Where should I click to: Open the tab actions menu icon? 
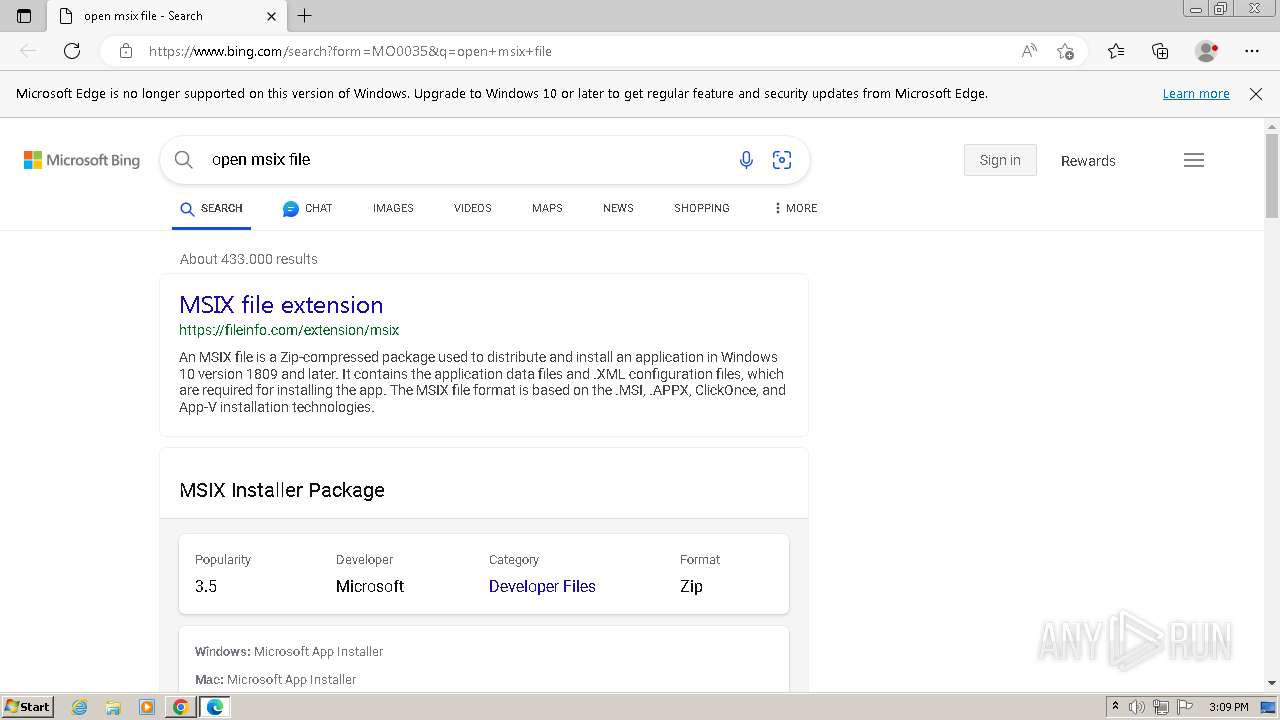pyautogui.click(x=24, y=16)
